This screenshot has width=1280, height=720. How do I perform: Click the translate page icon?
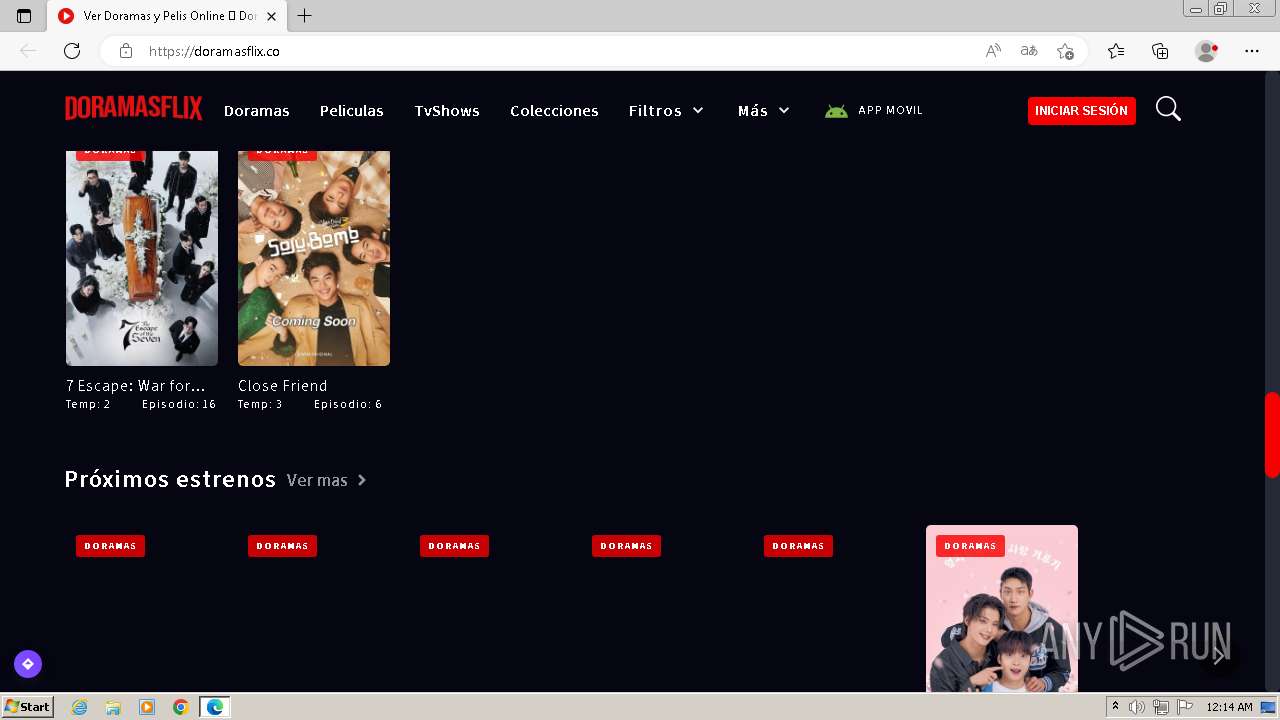tap(1029, 51)
